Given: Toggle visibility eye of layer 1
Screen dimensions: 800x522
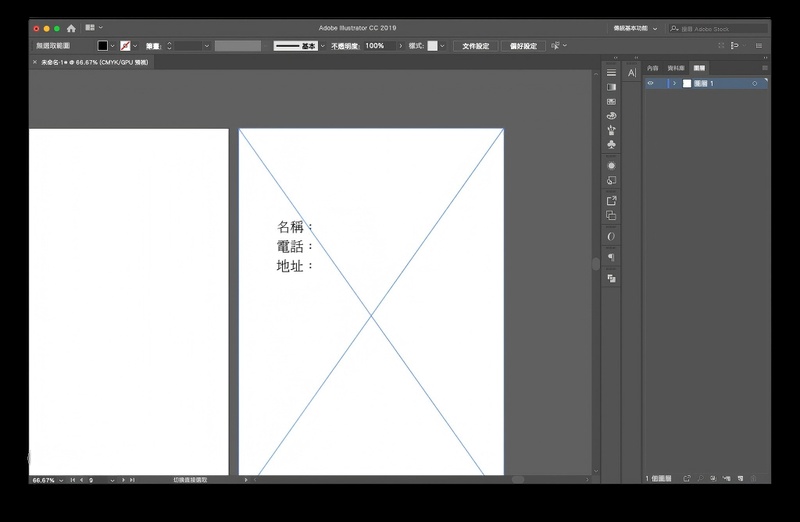Looking at the screenshot, I should (651, 83).
